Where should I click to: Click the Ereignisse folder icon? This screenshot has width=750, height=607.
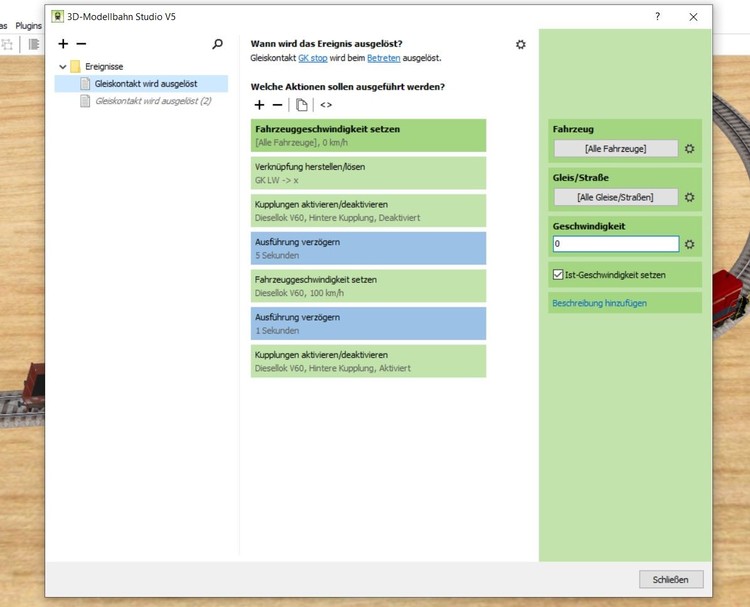point(75,66)
